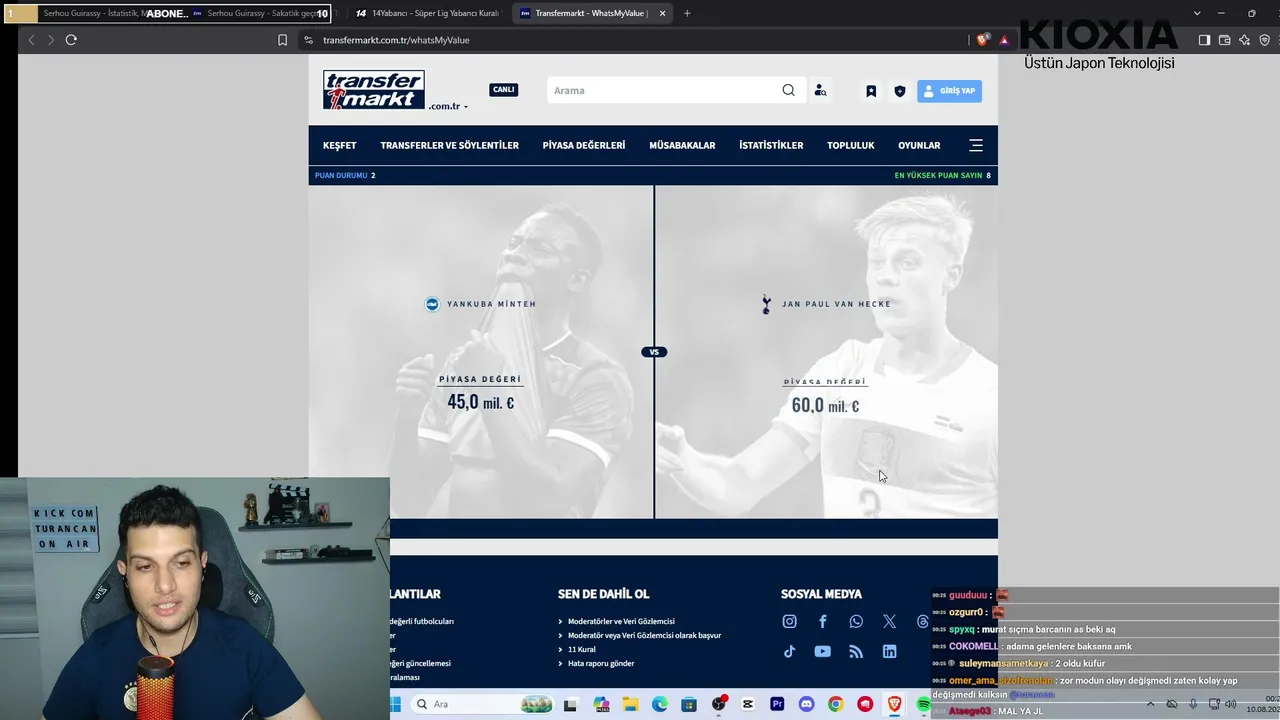Click the Brave Shields icon
This screenshot has height=720, width=1280.
(982, 40)
